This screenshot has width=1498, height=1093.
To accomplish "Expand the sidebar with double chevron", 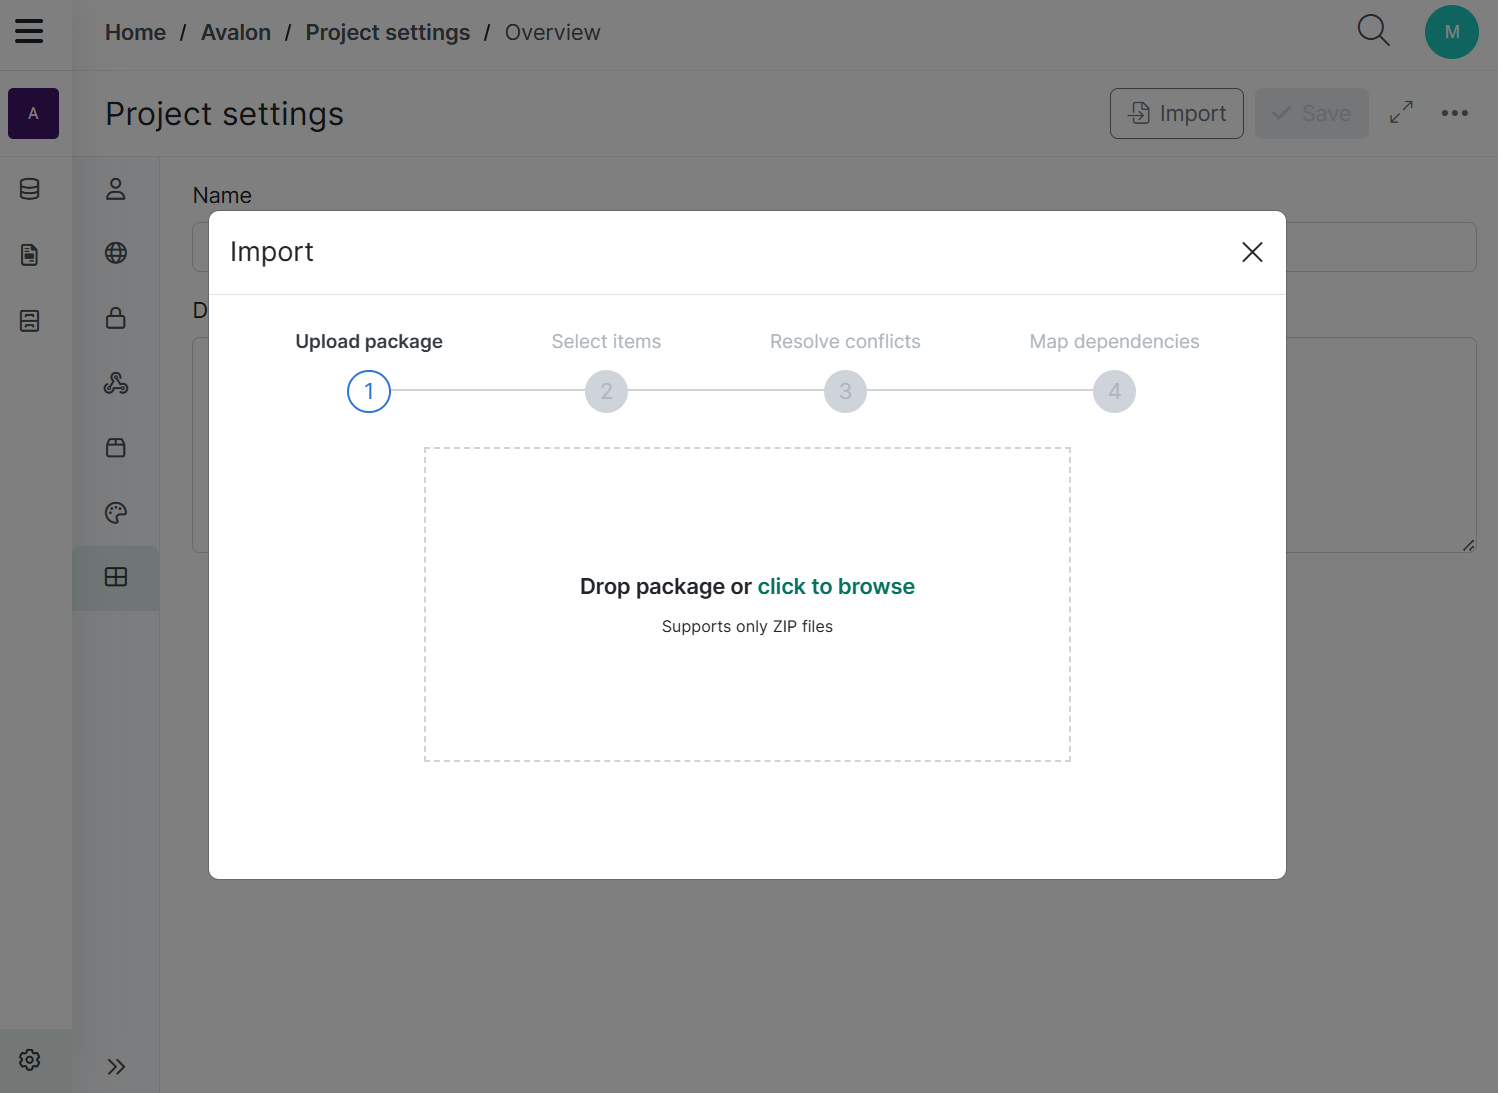I will [x=116, y=1066].
